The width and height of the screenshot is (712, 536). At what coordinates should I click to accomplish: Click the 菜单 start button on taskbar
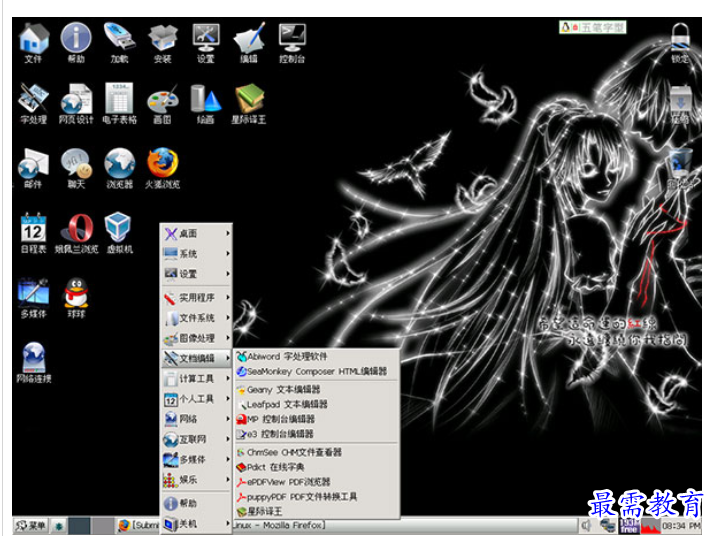pyautogui.click(x=30, y=526)
